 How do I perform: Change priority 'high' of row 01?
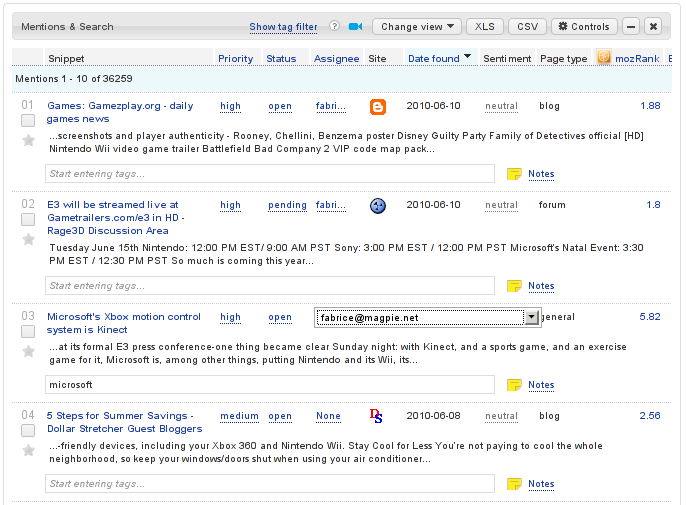pyautogui.click(x=230, y=106)
